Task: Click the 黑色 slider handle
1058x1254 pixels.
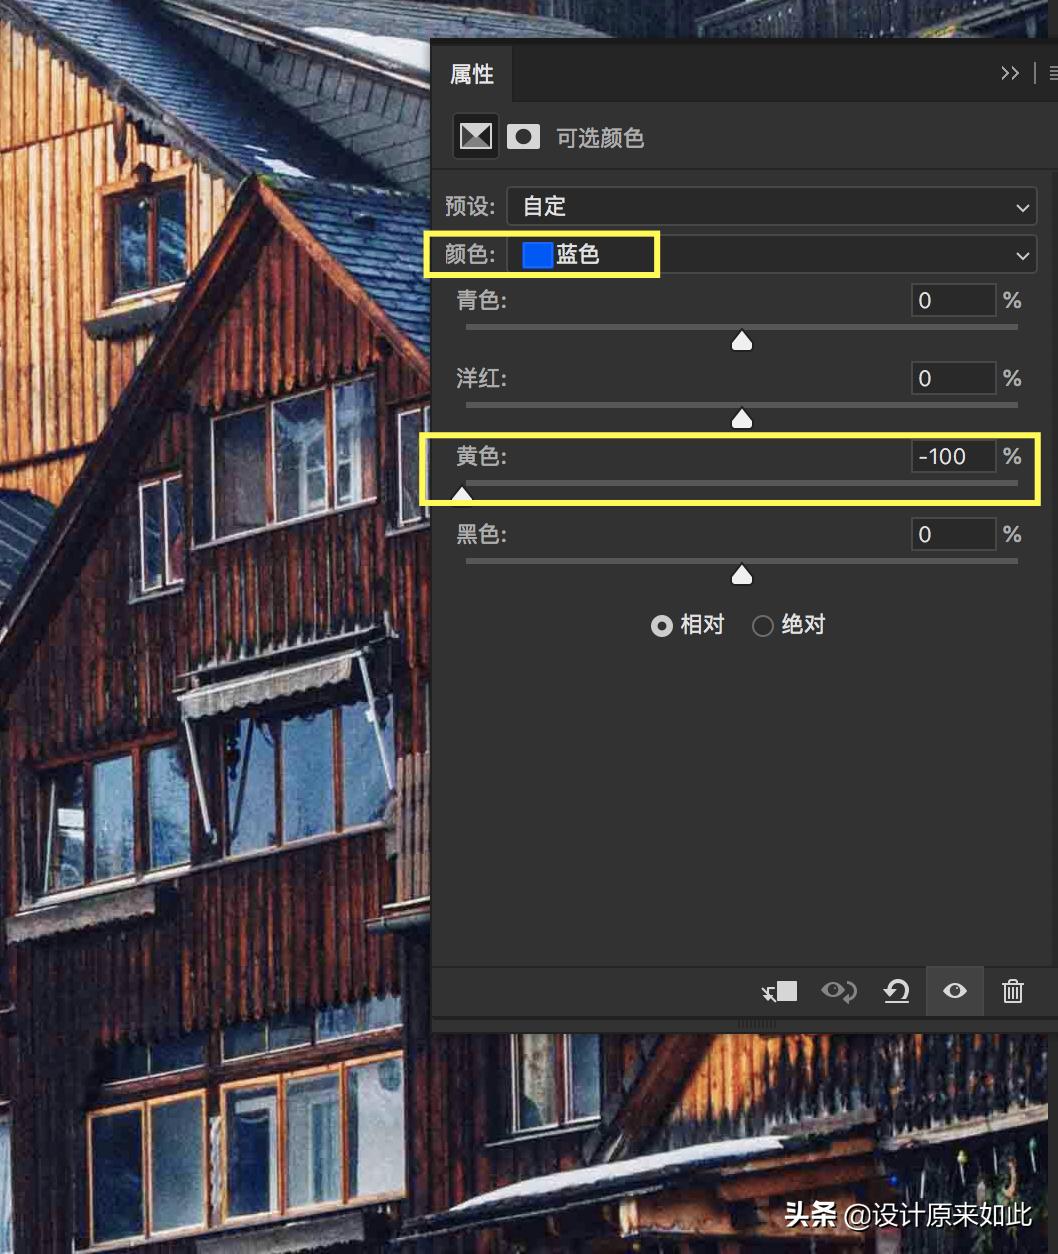Action: pyautogui.click(x=741, y=575)
